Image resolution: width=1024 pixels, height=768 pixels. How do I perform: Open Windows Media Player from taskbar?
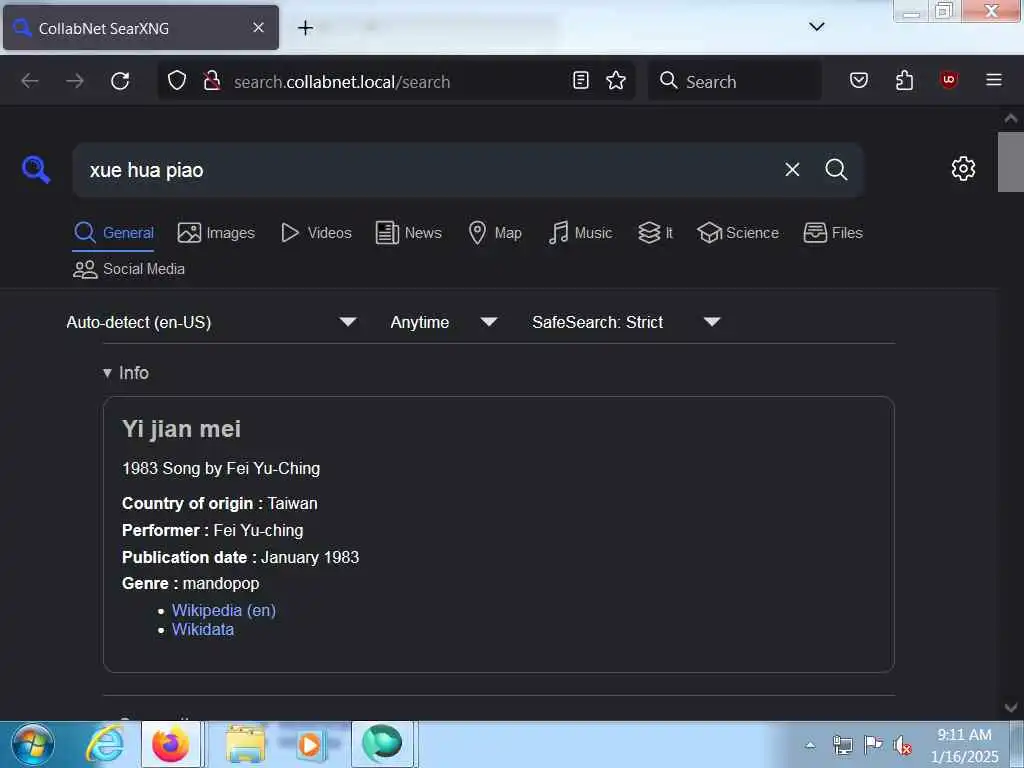pyautogui.click(x=310, y=744)
